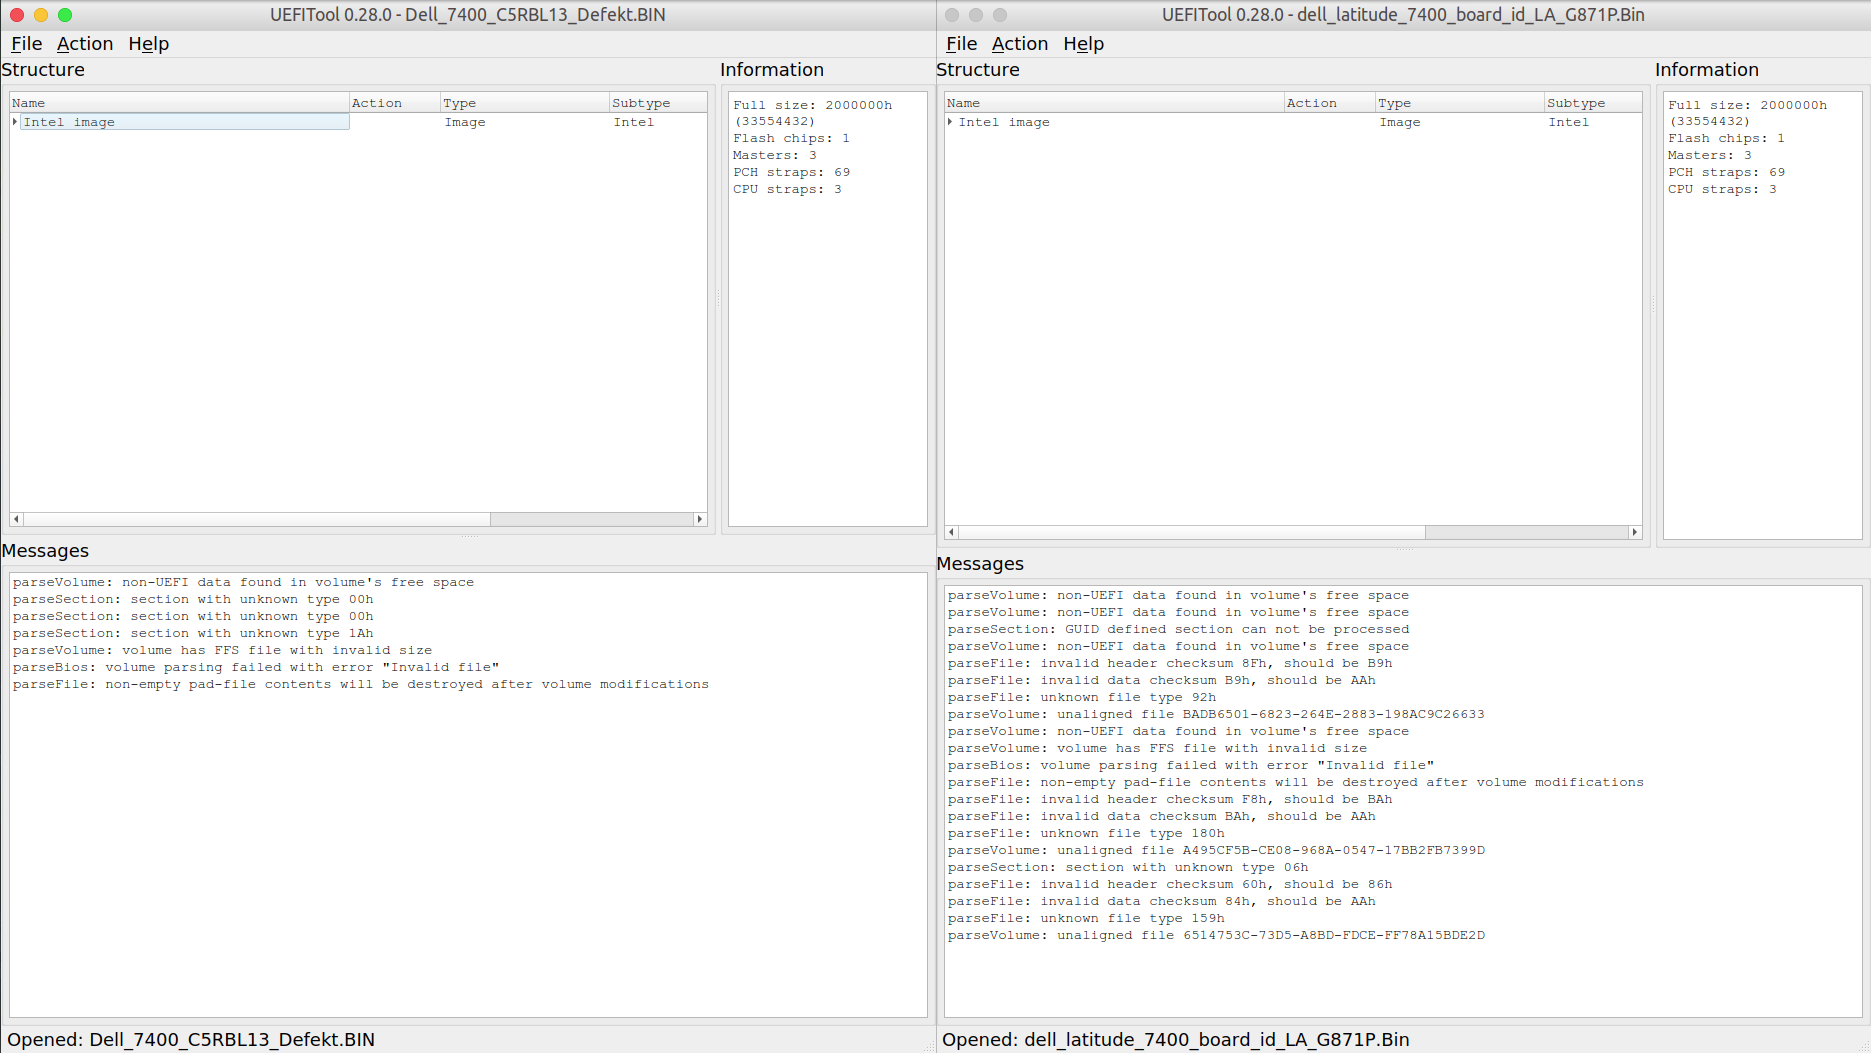The height and width of the screenshot is (1053, 1871).
Task: Click 'Full size: 2000000h' in Defekt.BIN information
Action: tap(813, 105)
